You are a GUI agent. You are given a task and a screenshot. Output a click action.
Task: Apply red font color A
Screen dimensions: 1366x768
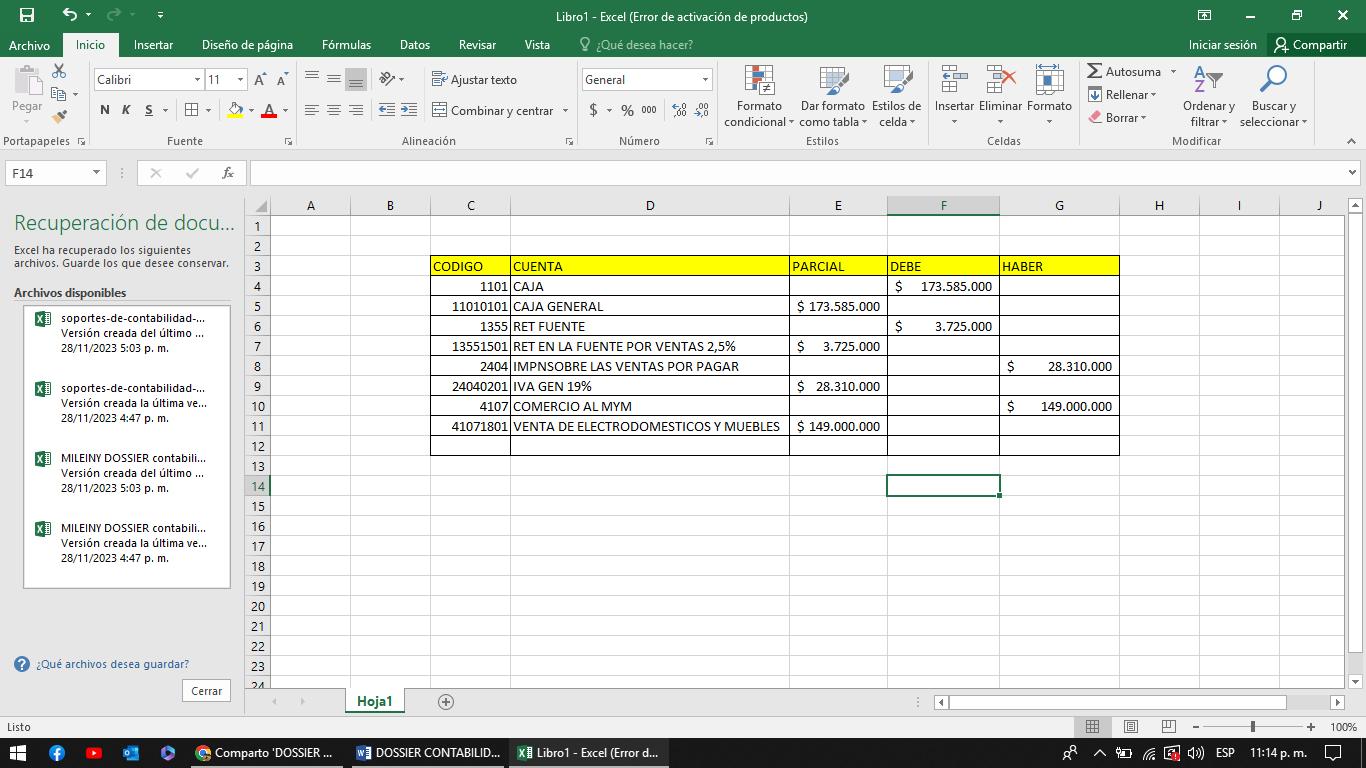tap(268, 110)
